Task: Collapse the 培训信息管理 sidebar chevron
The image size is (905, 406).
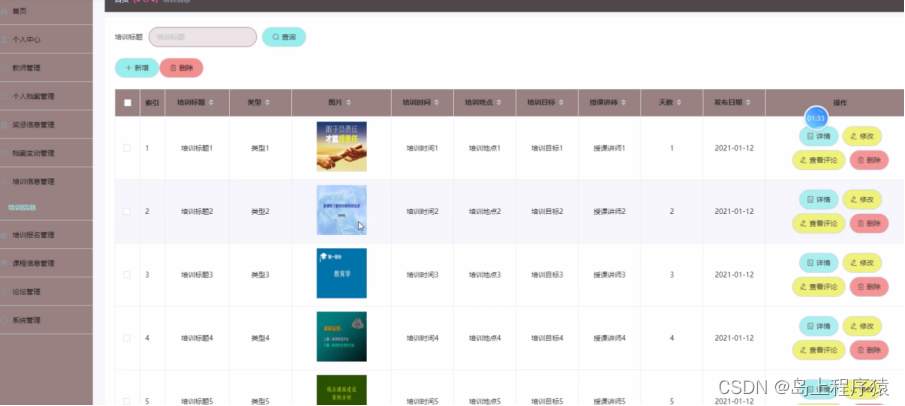Action: coord(81,182)
